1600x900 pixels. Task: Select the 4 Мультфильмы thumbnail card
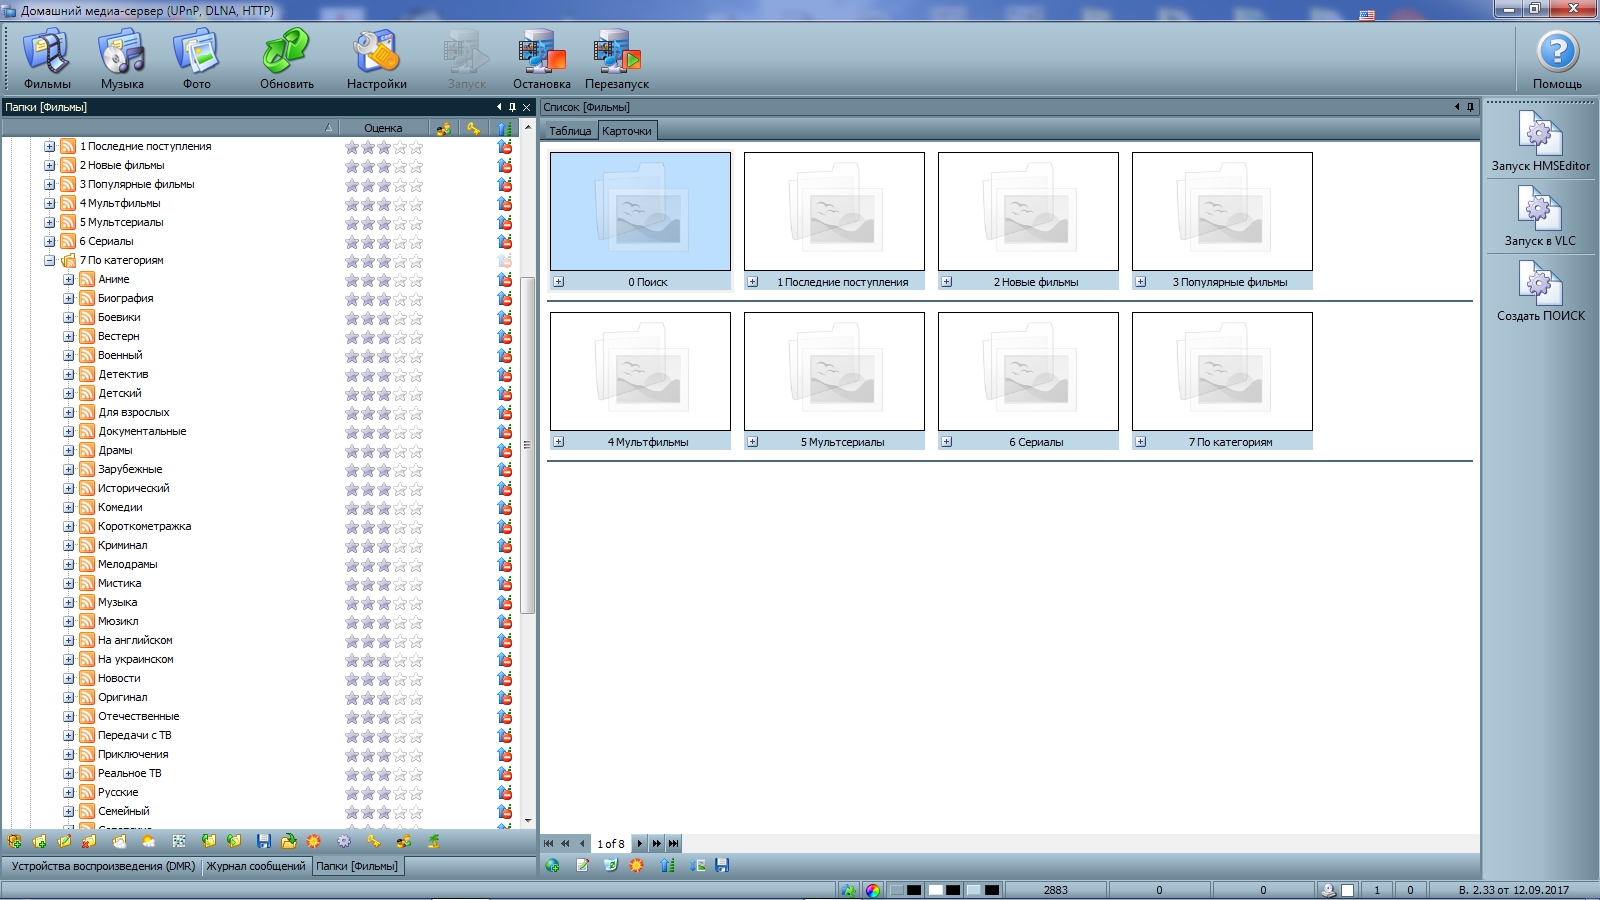[640, 371]
